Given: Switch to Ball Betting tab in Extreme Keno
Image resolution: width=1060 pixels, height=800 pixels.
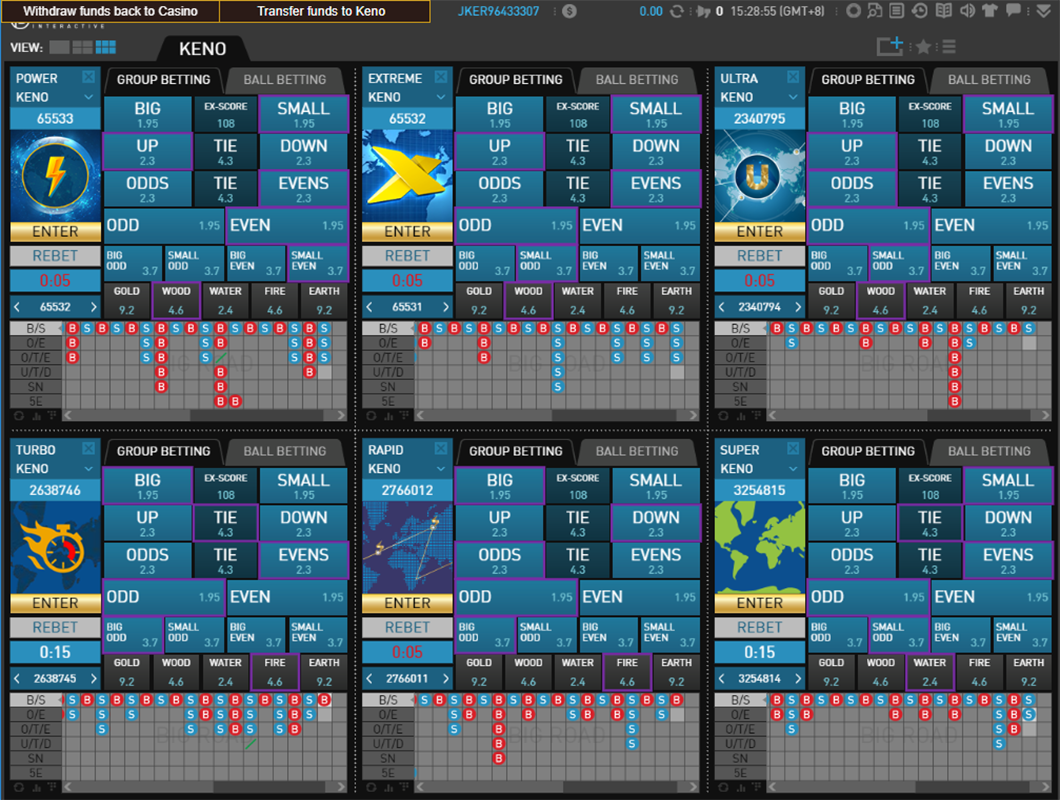Looking at the screenshot, I should click(x=636, y=80).
